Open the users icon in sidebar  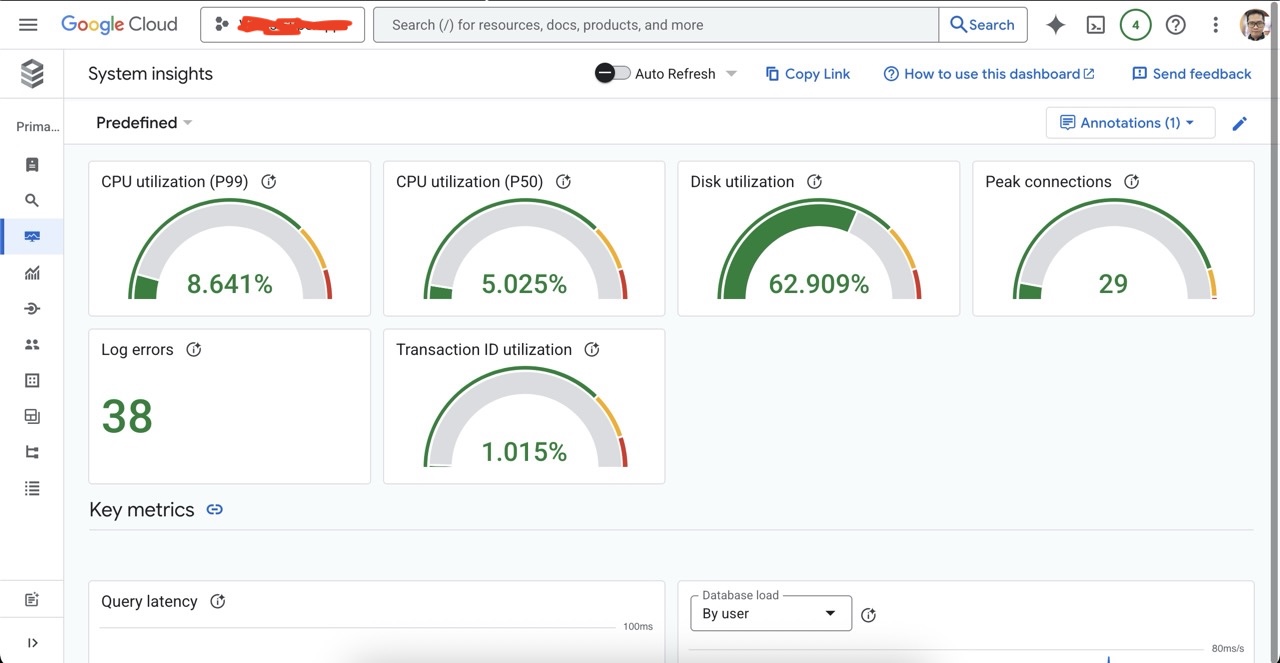pos(32,345)
